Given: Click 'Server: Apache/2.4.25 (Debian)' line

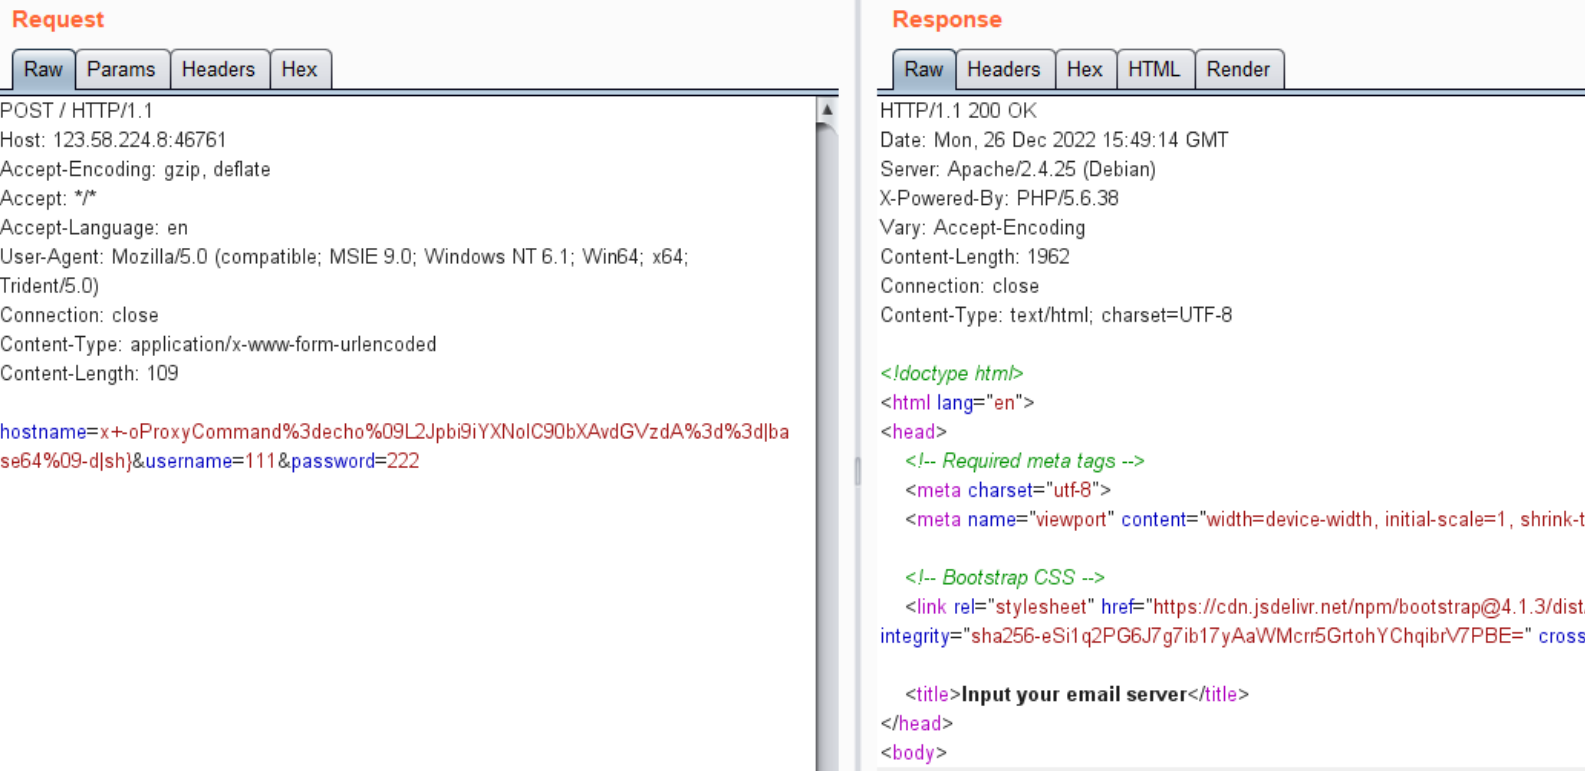Looking at the screenshot, I should point(1018,169).
